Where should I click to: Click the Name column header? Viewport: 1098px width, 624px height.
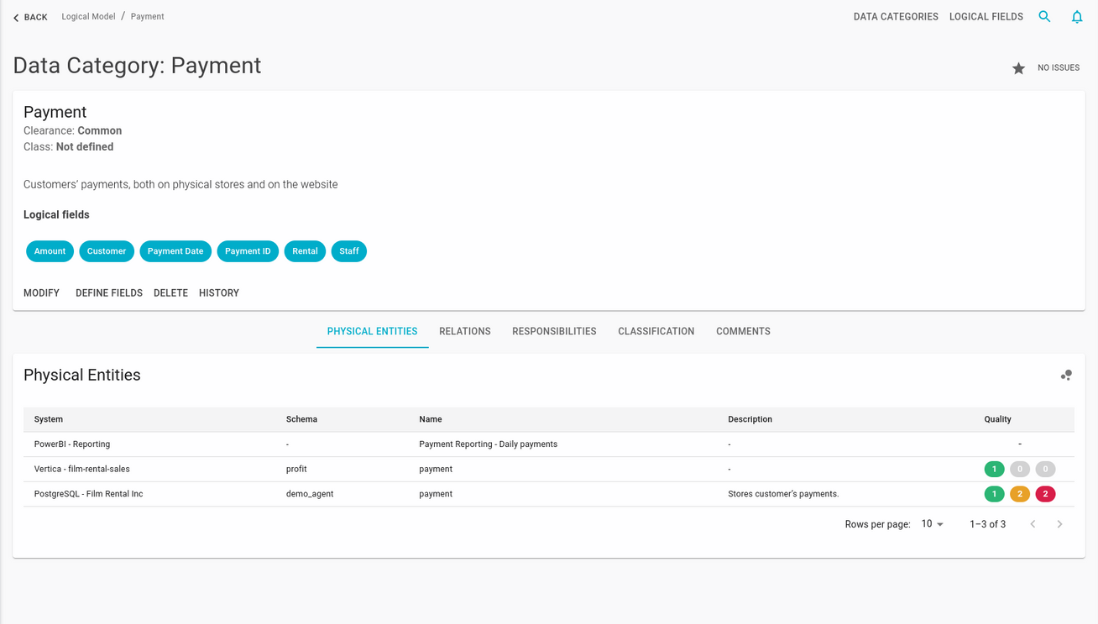point(430,419)
